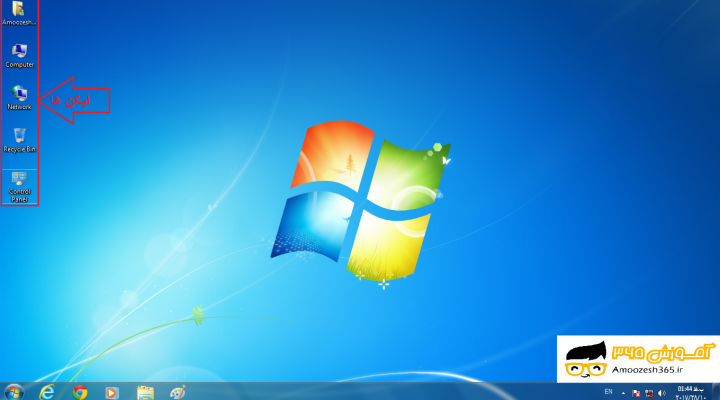
Task: Select the Amoozesh folder desktop icon
Action: tap(19, 13)
